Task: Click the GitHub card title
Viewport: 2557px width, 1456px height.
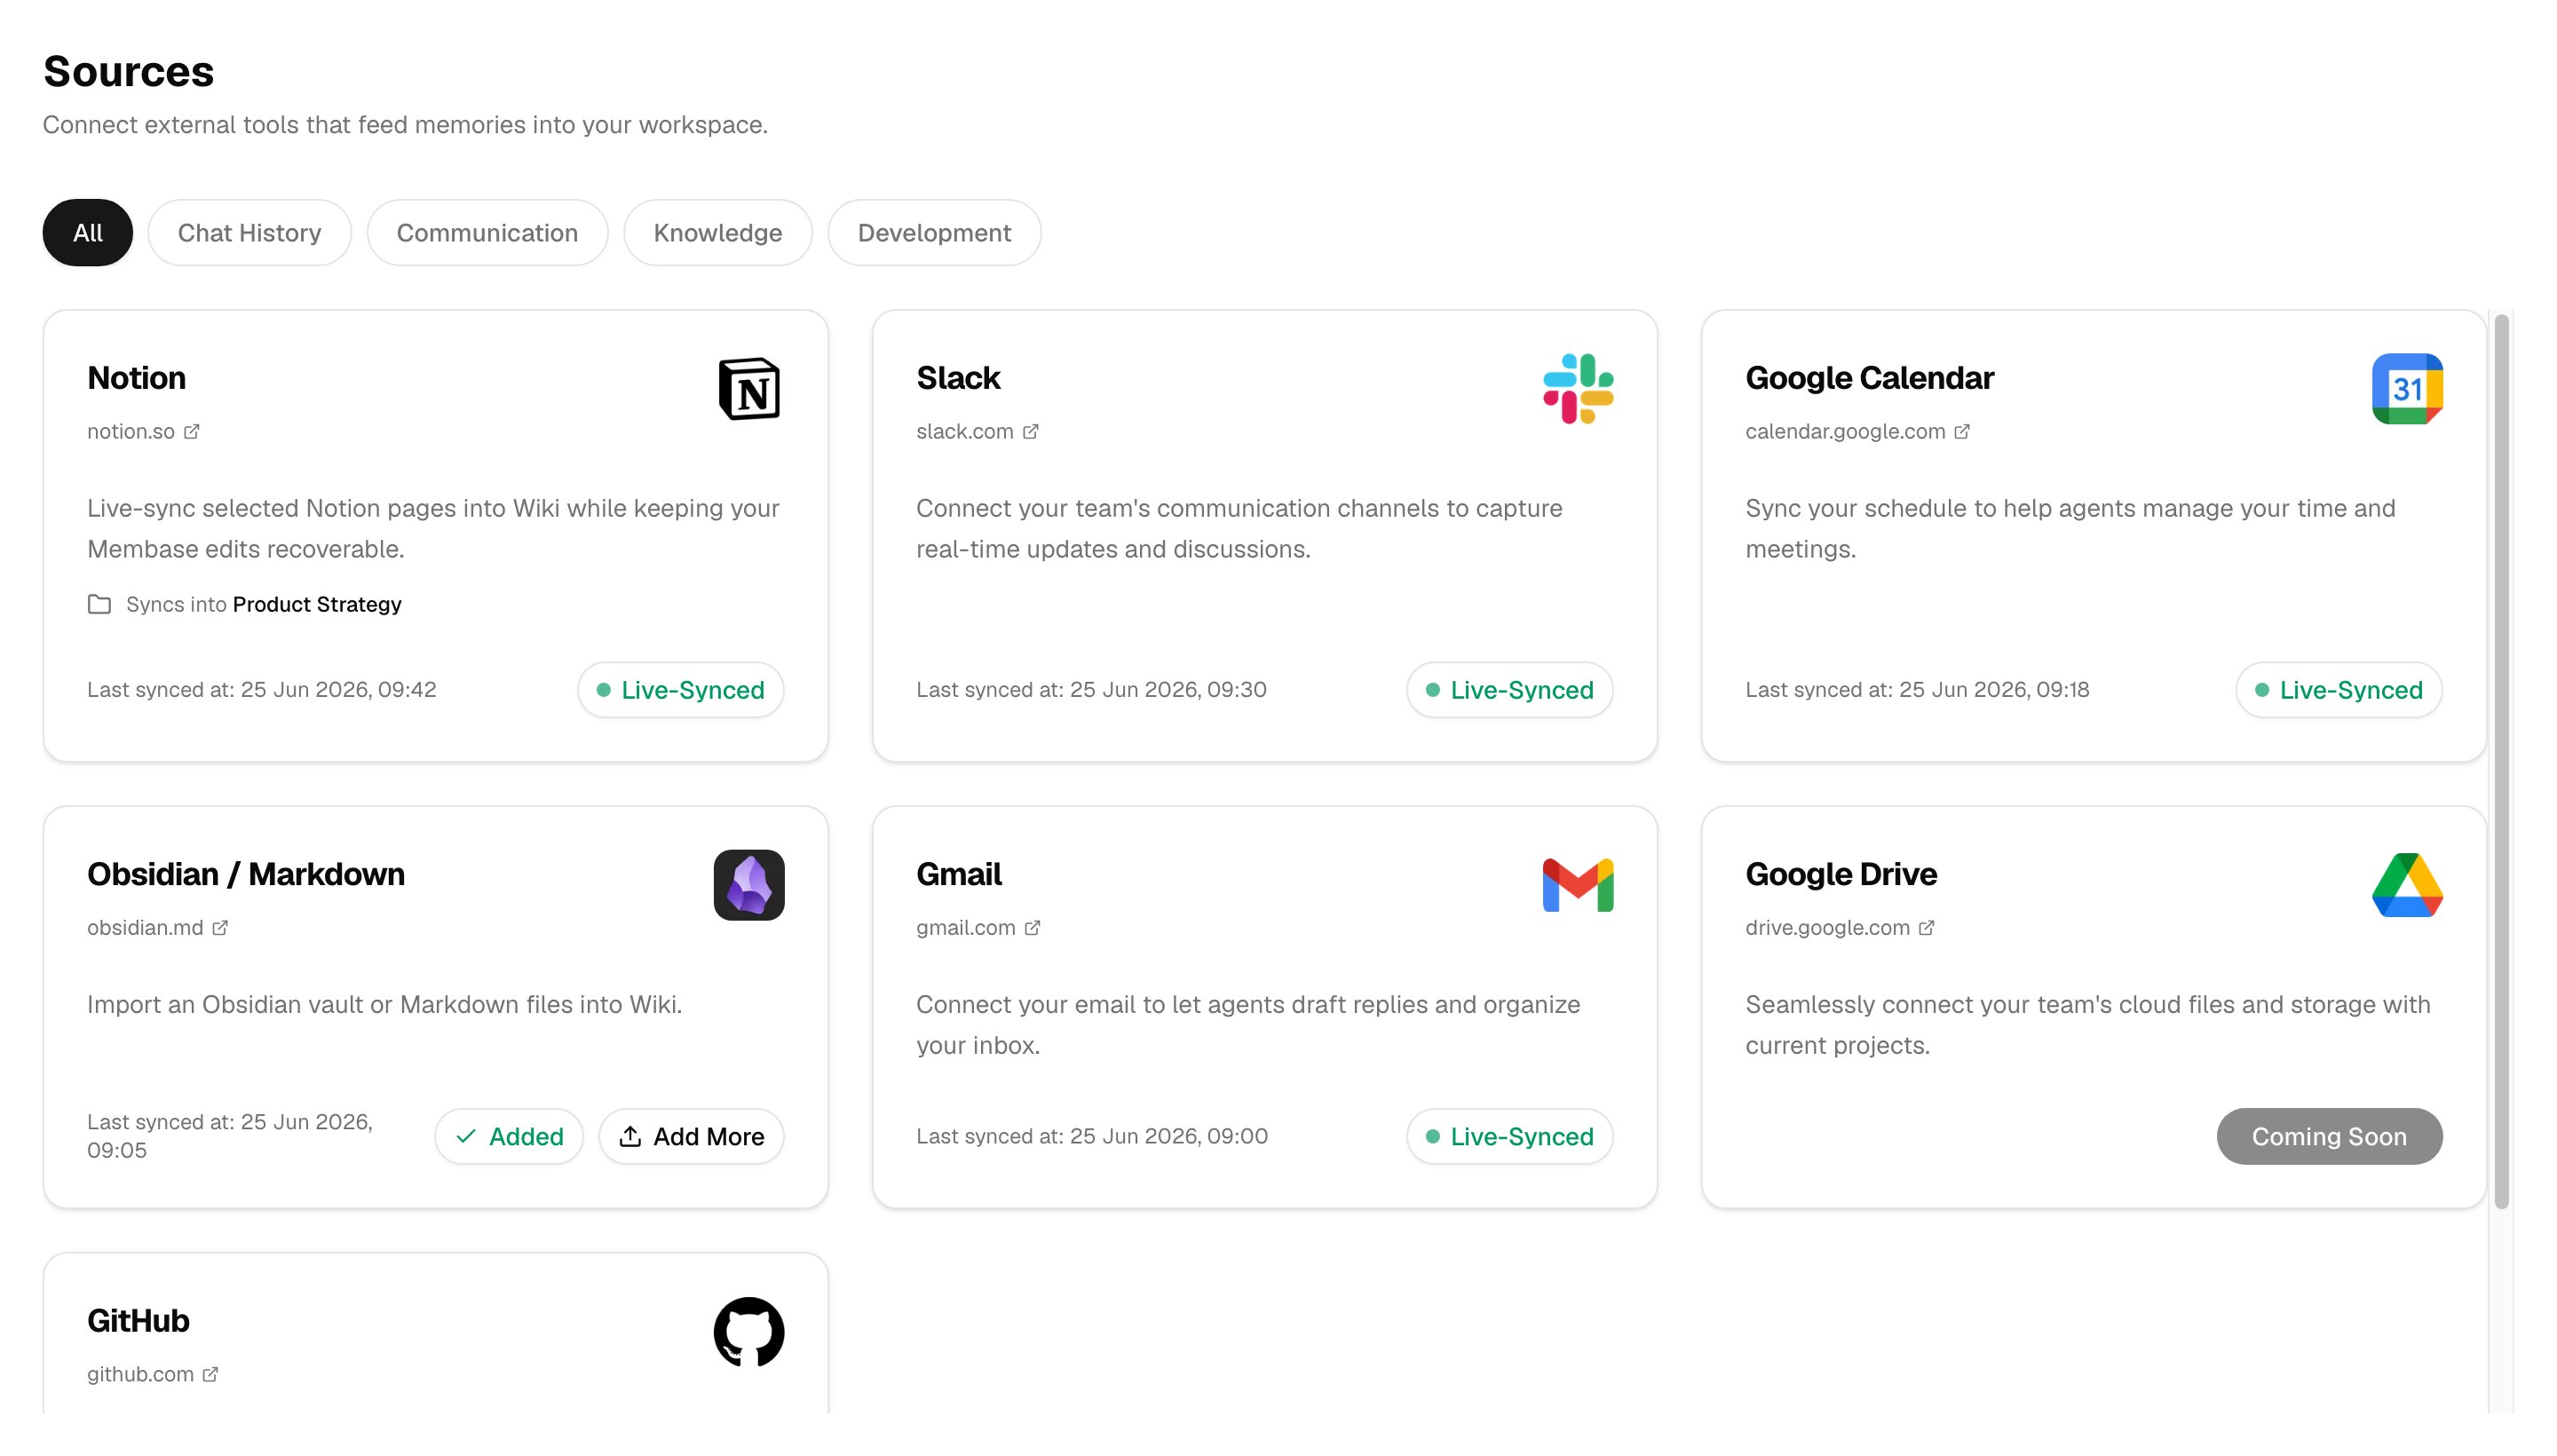Action: 138,1321
